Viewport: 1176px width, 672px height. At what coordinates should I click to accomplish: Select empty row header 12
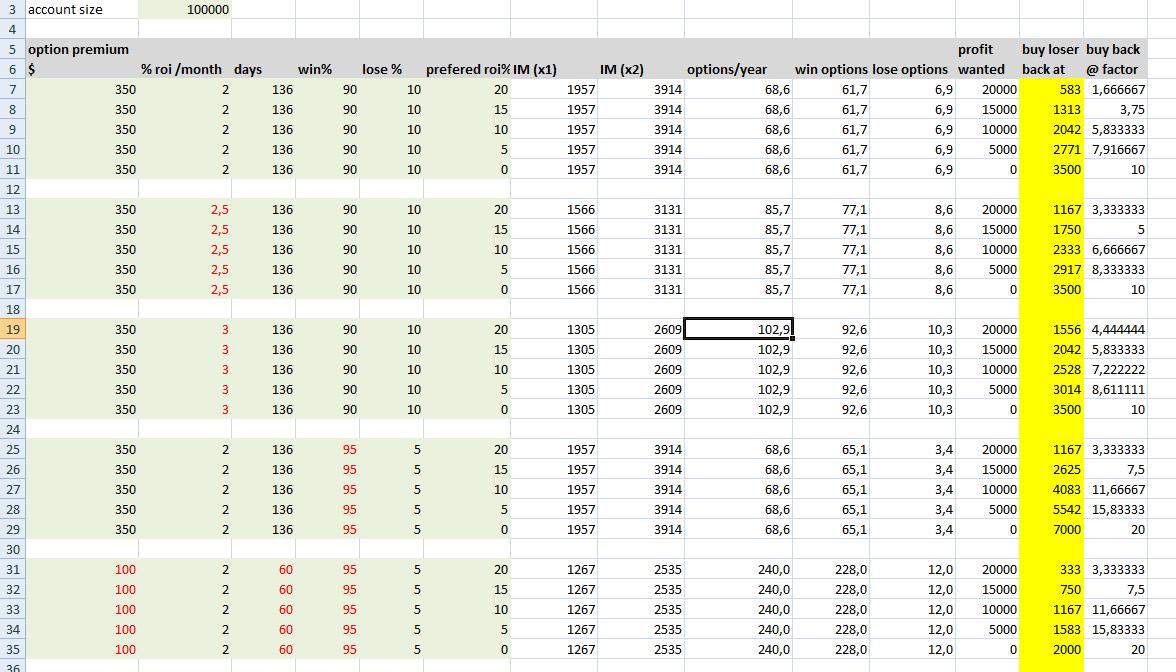(x=13, y=189)
